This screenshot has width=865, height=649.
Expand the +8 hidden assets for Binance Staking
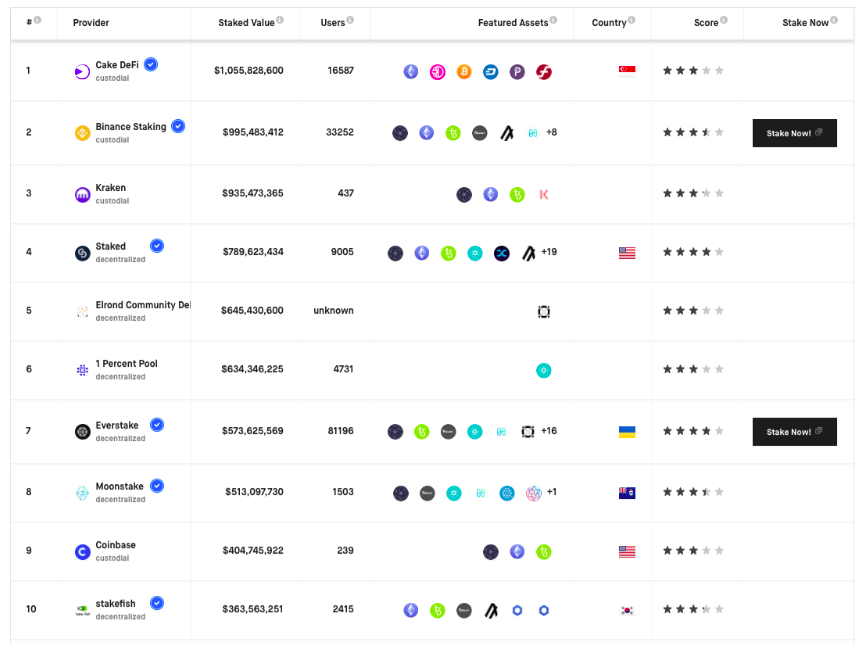(x=549, y=131)
